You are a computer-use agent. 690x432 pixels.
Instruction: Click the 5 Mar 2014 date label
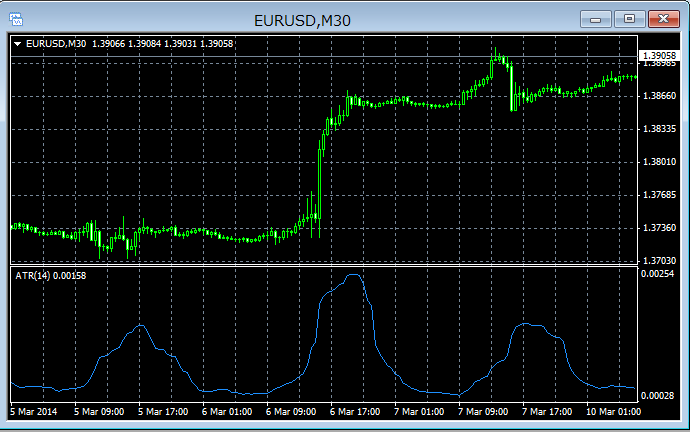click(x=34, y=411)
